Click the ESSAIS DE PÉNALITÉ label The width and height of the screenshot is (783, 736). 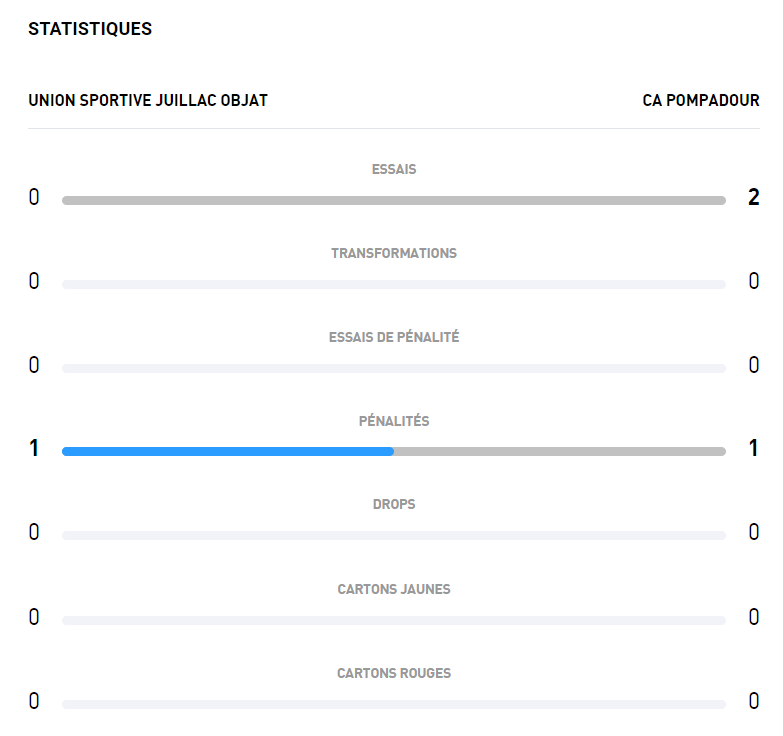pyautogui.click(x=394, y=338)
